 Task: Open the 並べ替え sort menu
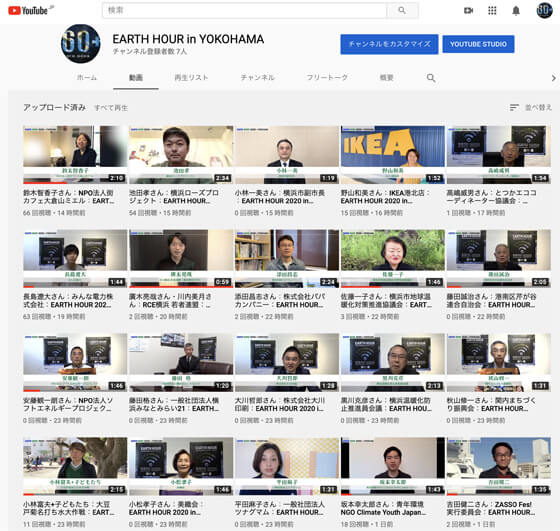530,107
